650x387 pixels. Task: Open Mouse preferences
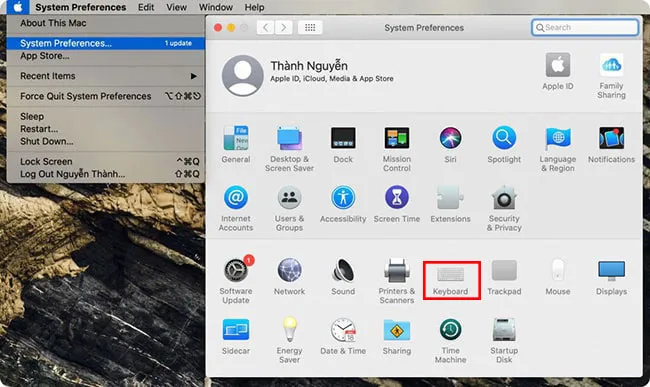pos(558,277)
